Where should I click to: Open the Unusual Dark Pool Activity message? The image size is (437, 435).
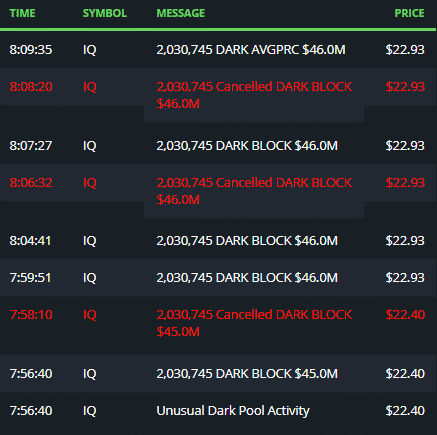[233, 411]
